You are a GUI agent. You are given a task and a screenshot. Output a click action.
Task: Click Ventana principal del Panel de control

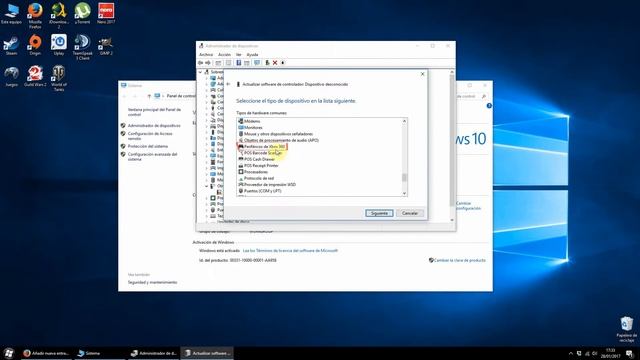coord(154,112)
